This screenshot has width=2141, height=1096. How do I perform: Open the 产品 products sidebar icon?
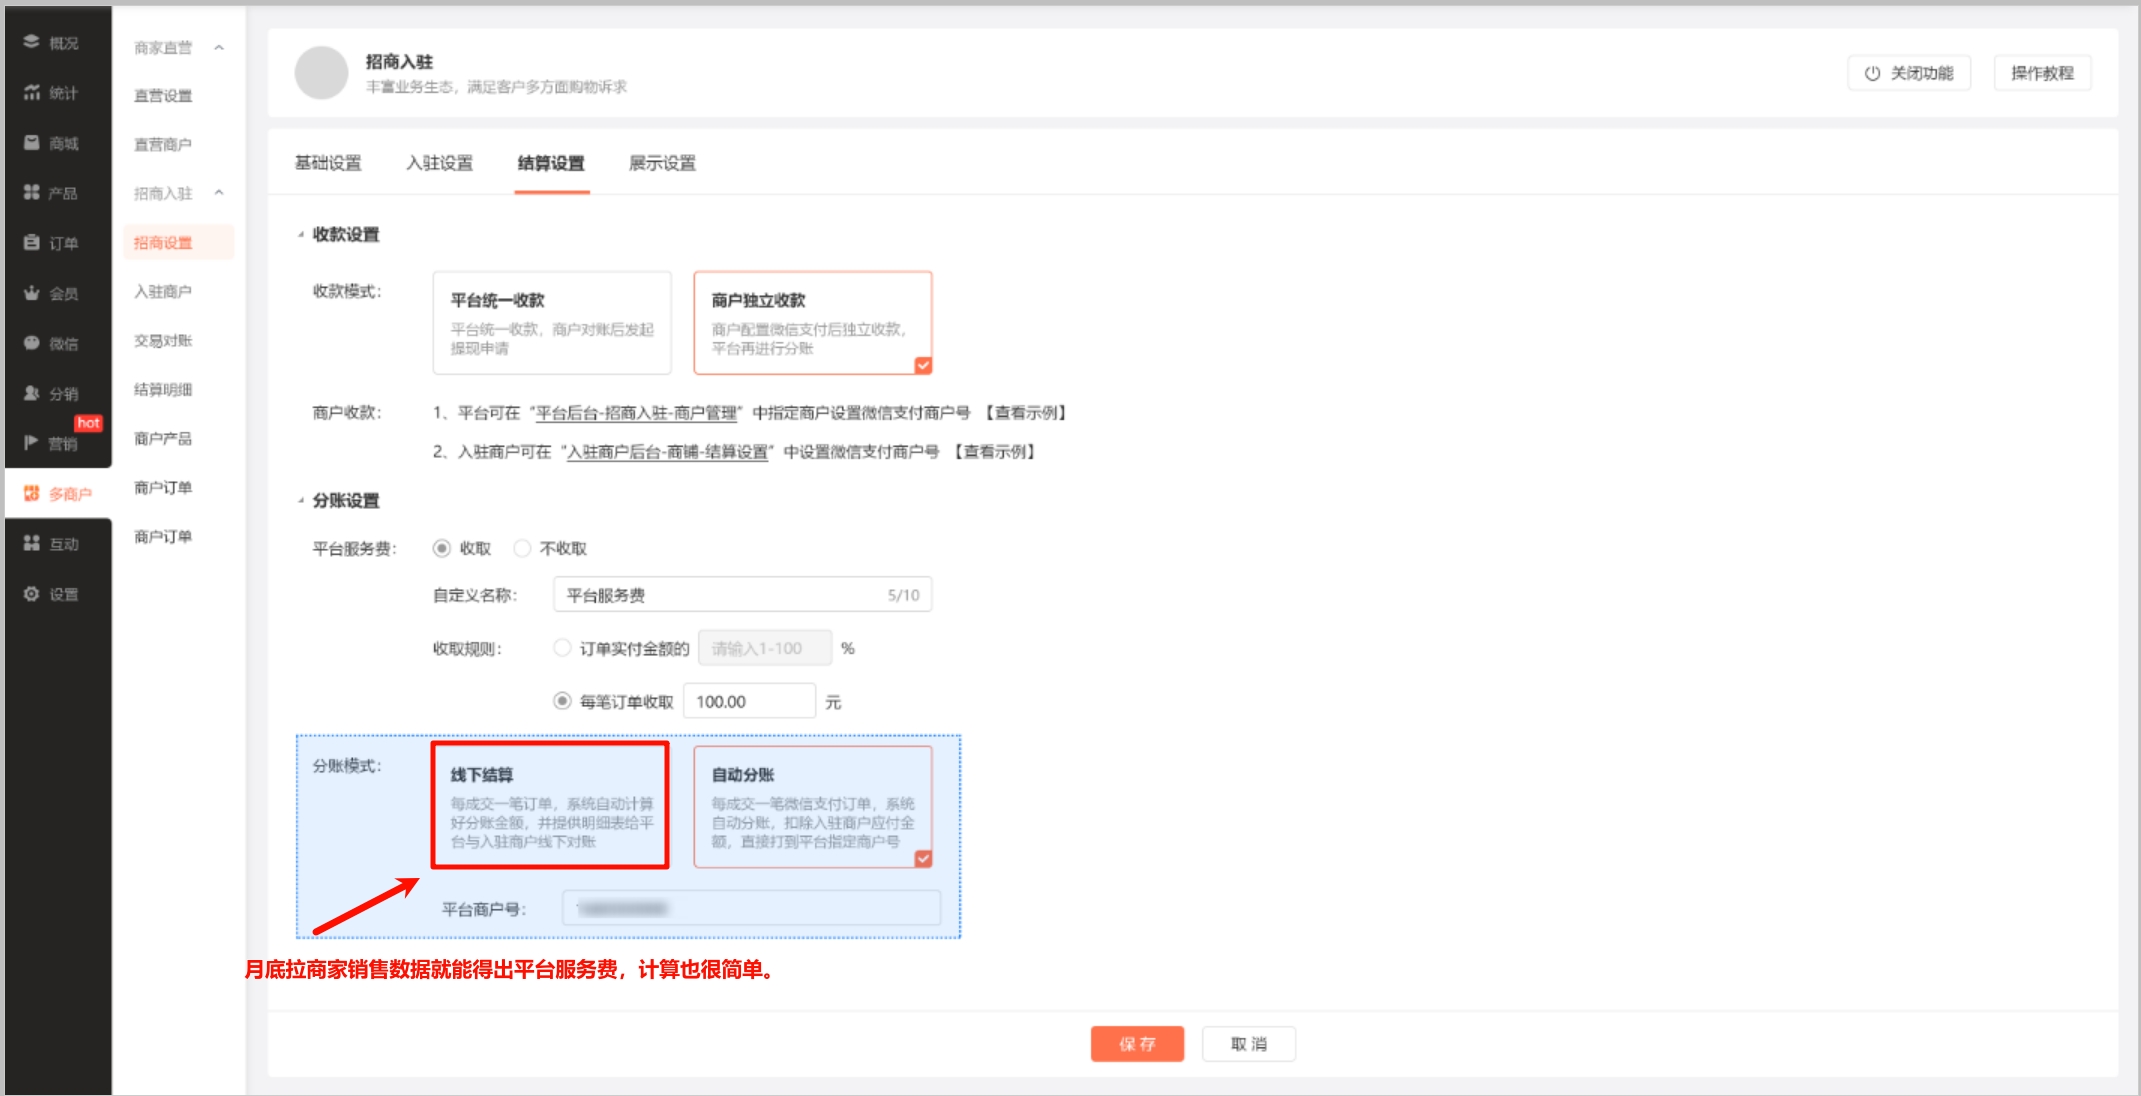coord(32,192)
